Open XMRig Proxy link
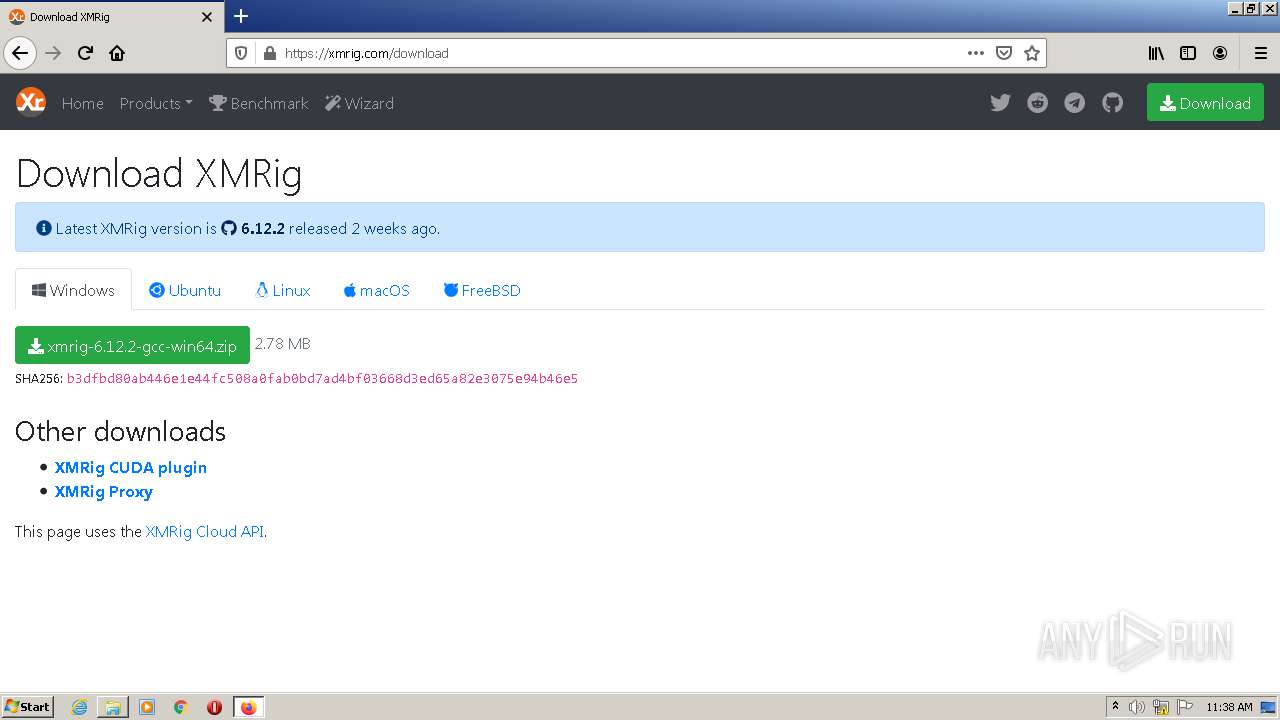Viewport: 1280px width, 720px height. tap(104, 491)
